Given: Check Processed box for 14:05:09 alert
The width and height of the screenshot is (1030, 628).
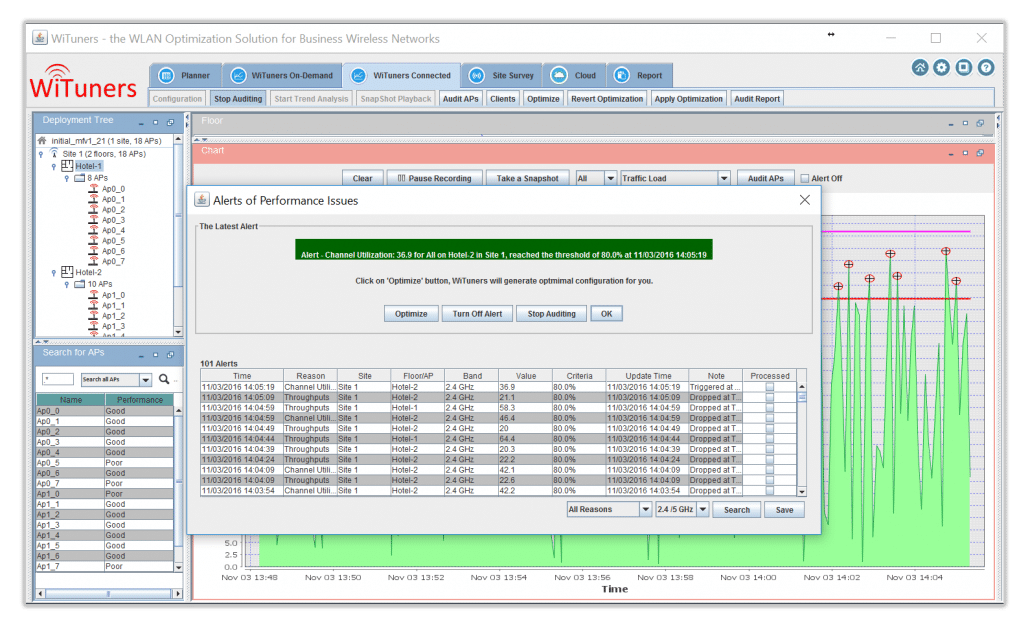Looking at the screenshot, I should pyautogui.click(x=769, y=397).
